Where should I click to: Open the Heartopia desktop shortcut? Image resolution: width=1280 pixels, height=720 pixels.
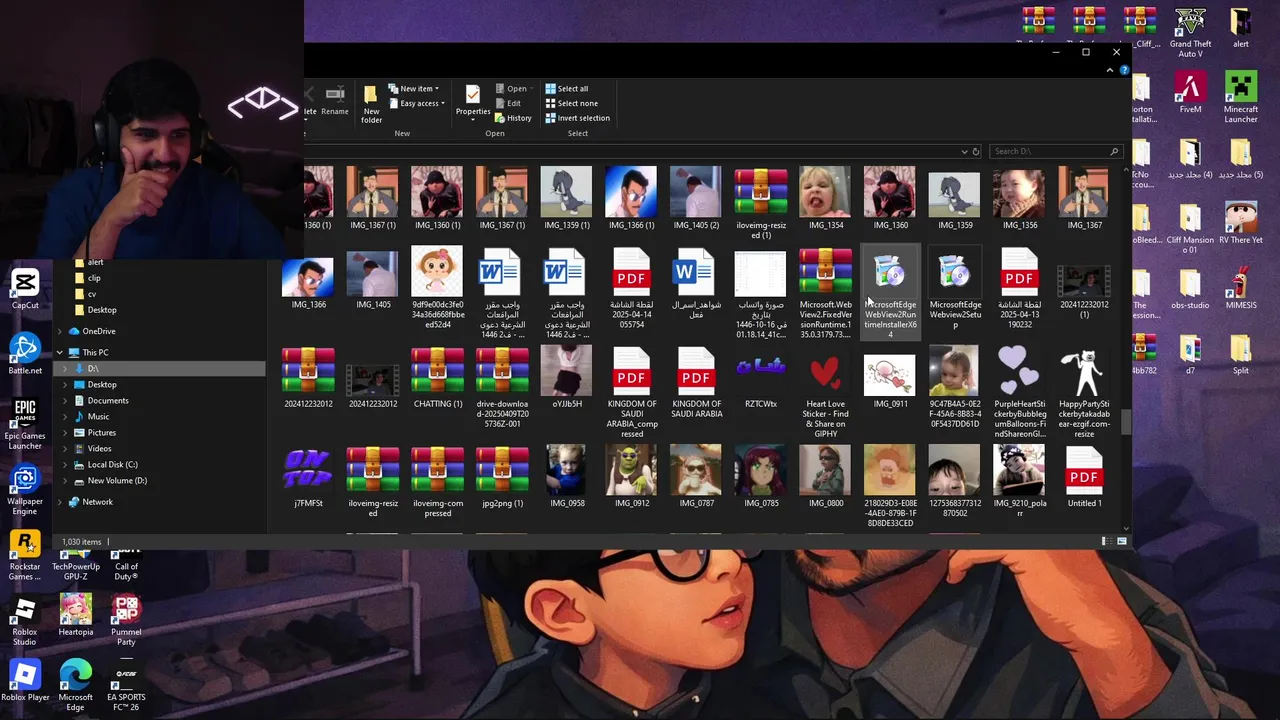(x=75, y=616)
